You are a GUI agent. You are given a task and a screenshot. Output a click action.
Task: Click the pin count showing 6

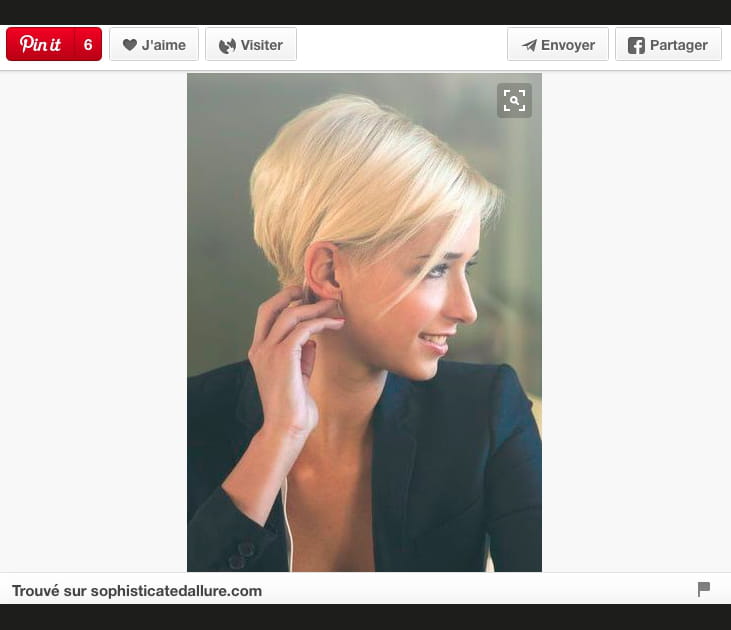point(88,45)
